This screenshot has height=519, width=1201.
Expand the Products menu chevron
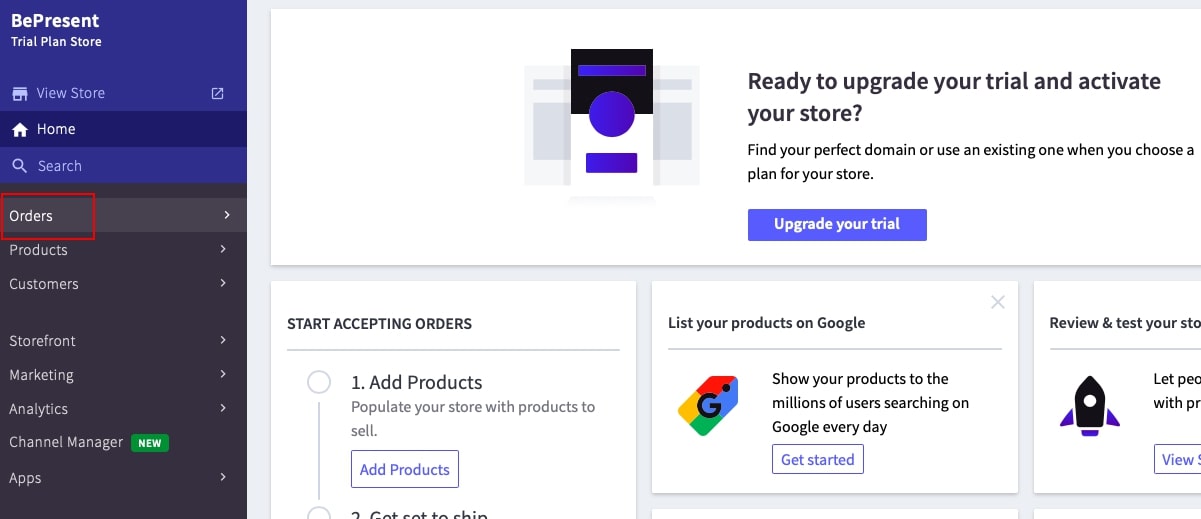pos(223,250)
